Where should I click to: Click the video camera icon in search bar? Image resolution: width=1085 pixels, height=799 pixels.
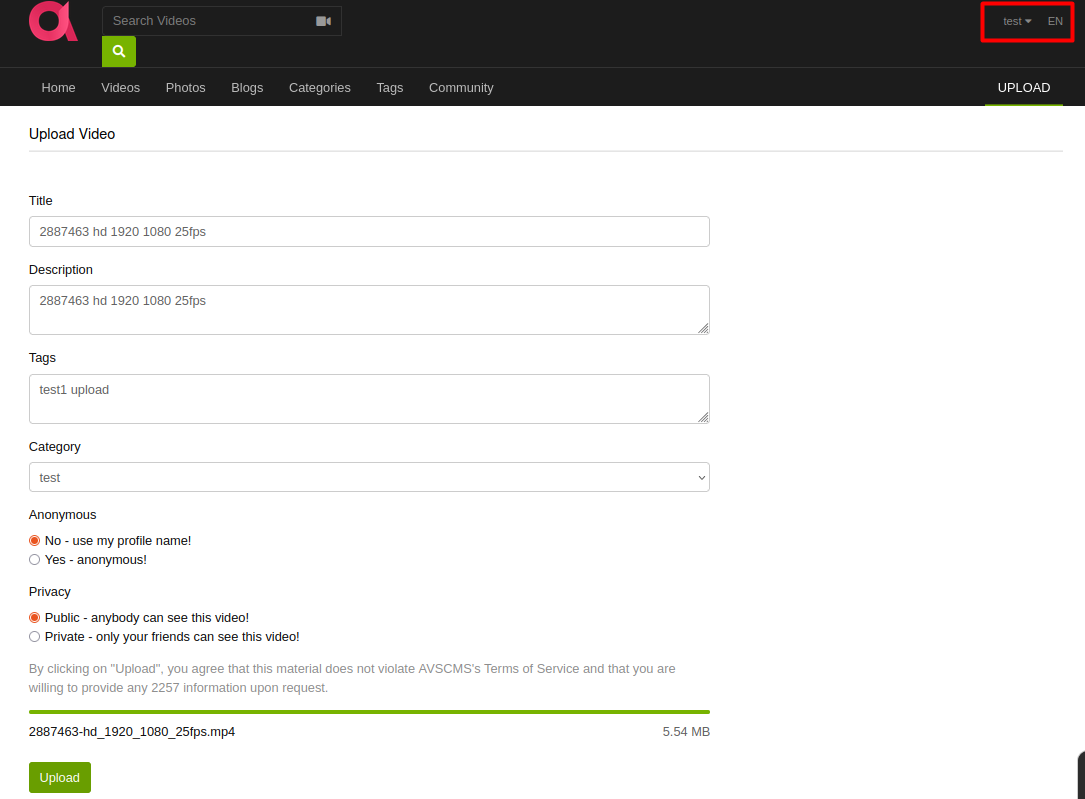coord(323,20)
